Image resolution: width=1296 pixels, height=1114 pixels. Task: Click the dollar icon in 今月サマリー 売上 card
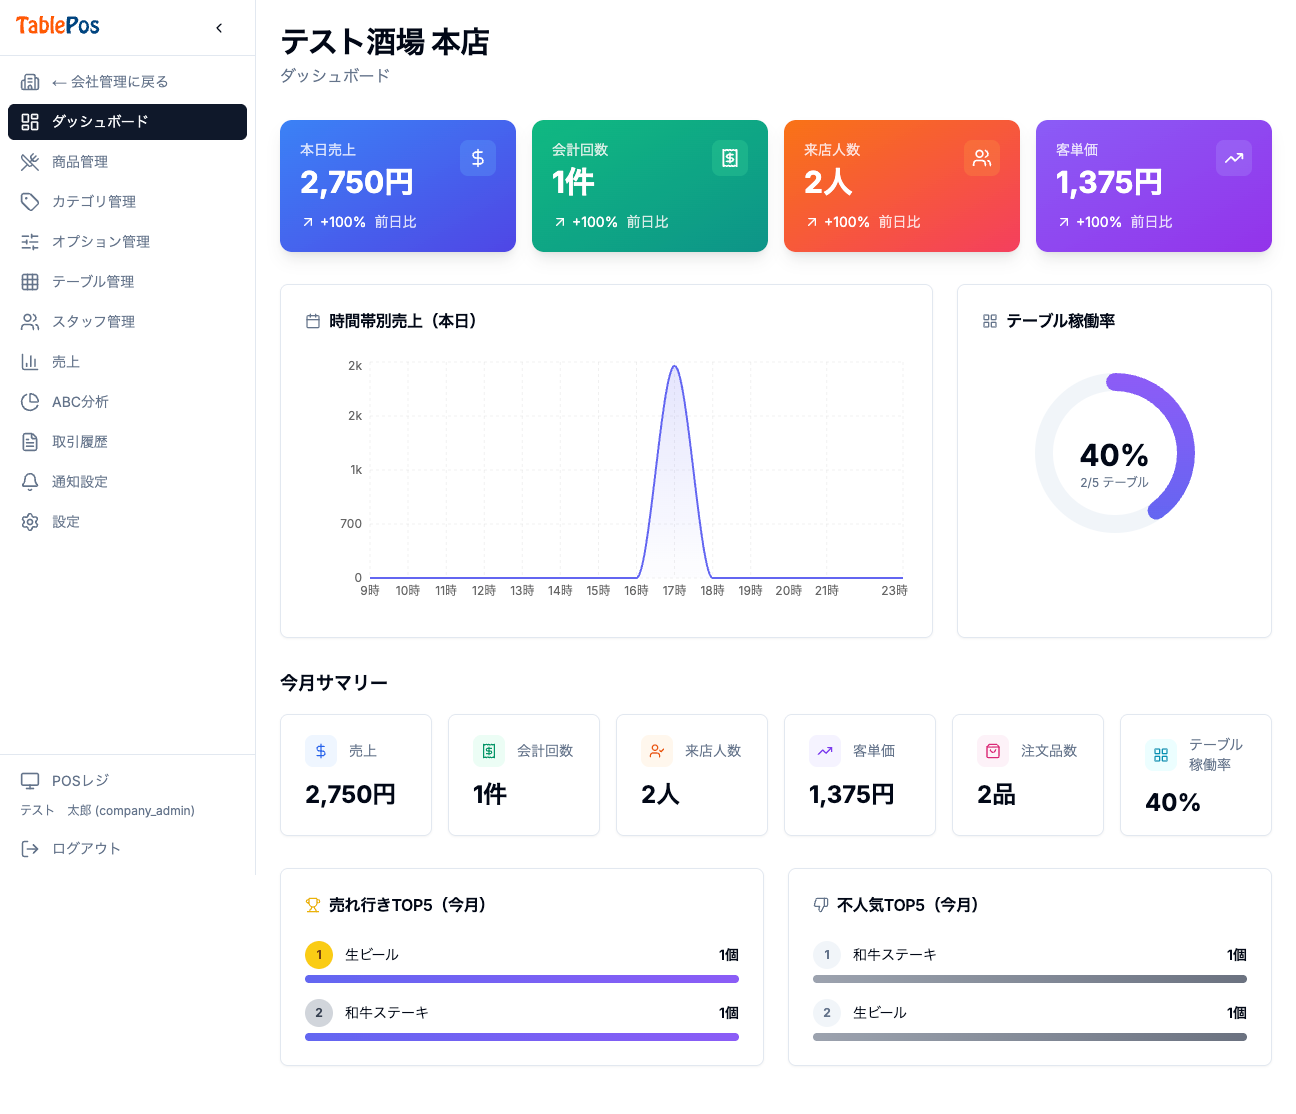[321, 751]
